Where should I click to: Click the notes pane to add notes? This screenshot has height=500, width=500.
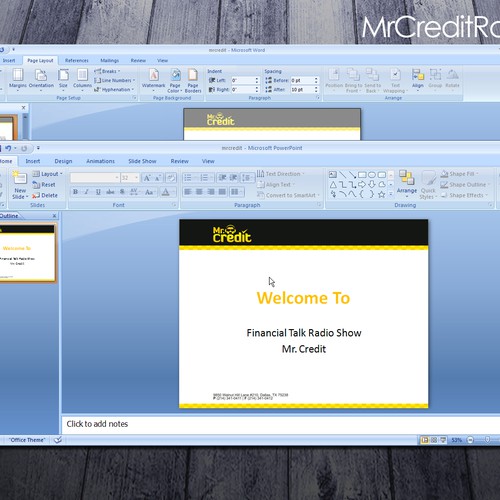click(281, 424)
